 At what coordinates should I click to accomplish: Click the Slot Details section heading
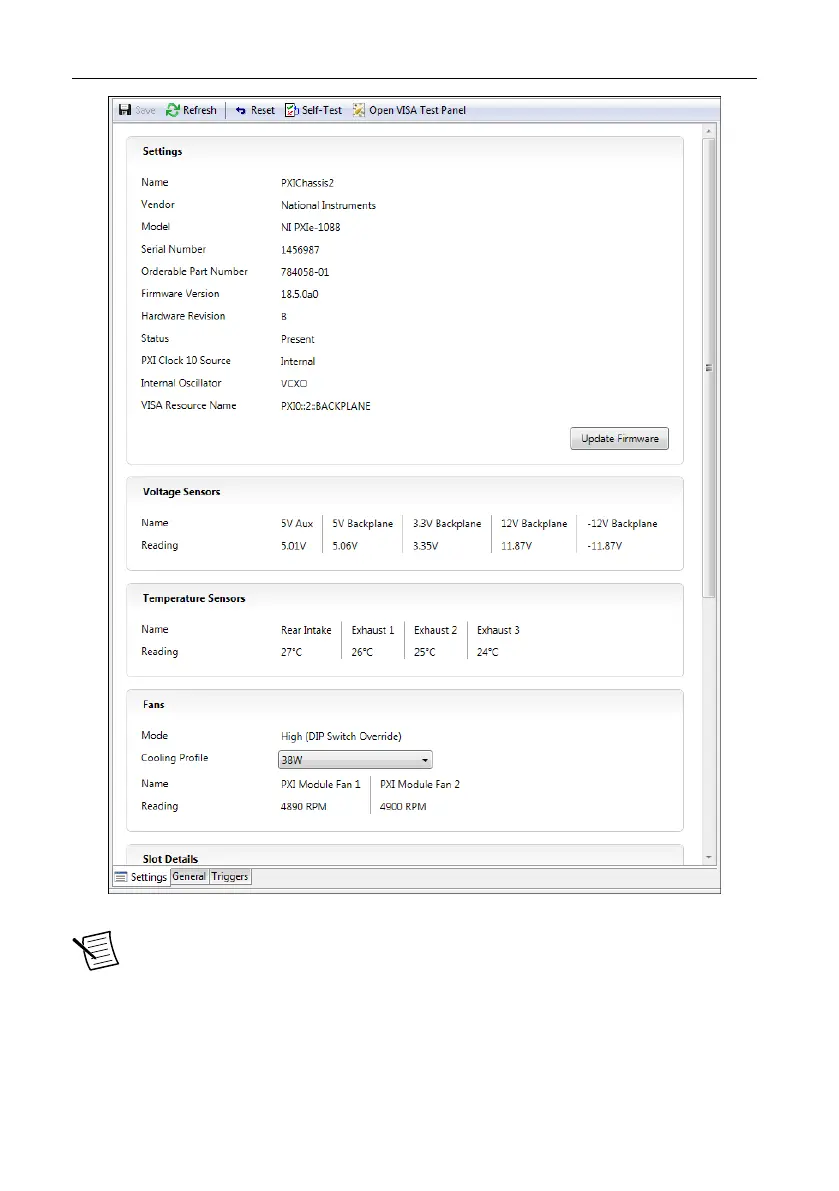(x=170, y=859)
